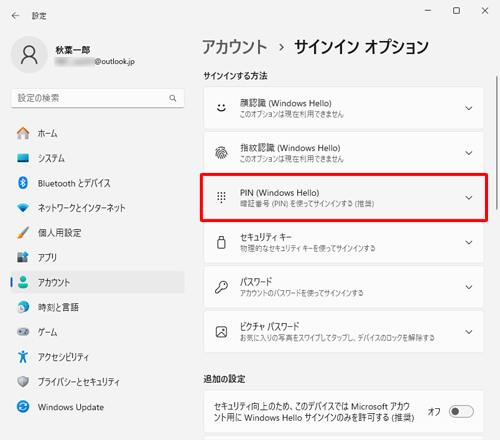
Task: Click the 時刻と言語 globe clock icon
Action: click(x=23, y=307)
